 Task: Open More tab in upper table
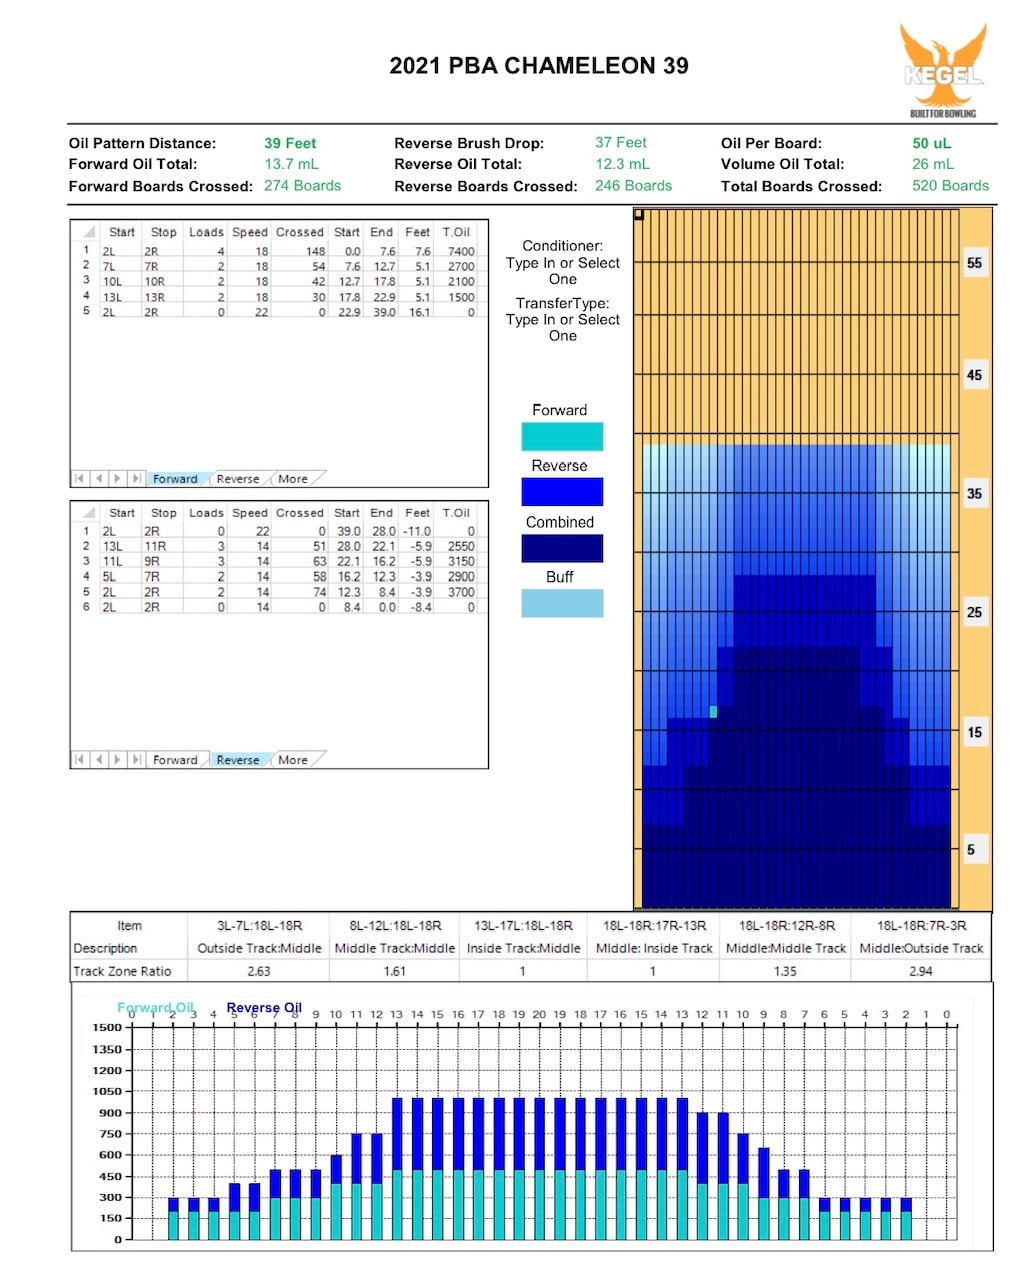[293, 479]
